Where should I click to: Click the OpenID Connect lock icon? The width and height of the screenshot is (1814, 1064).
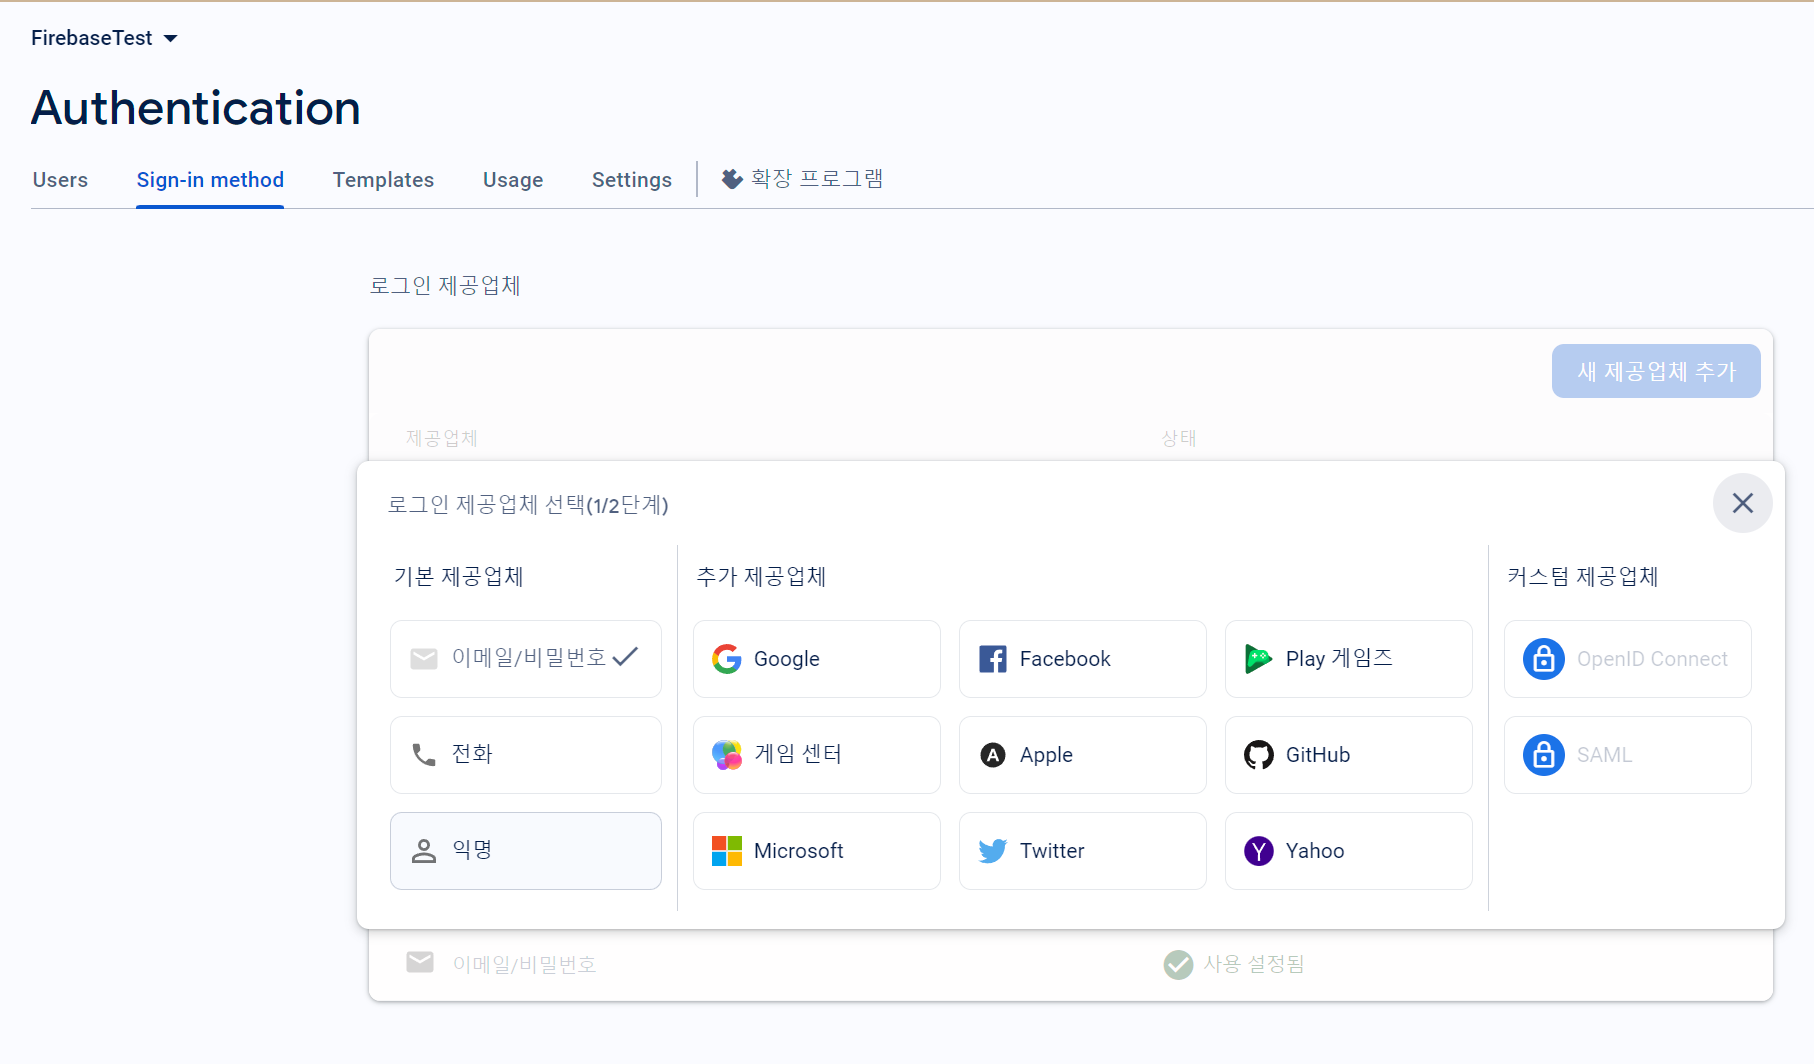pos(1544,659)
